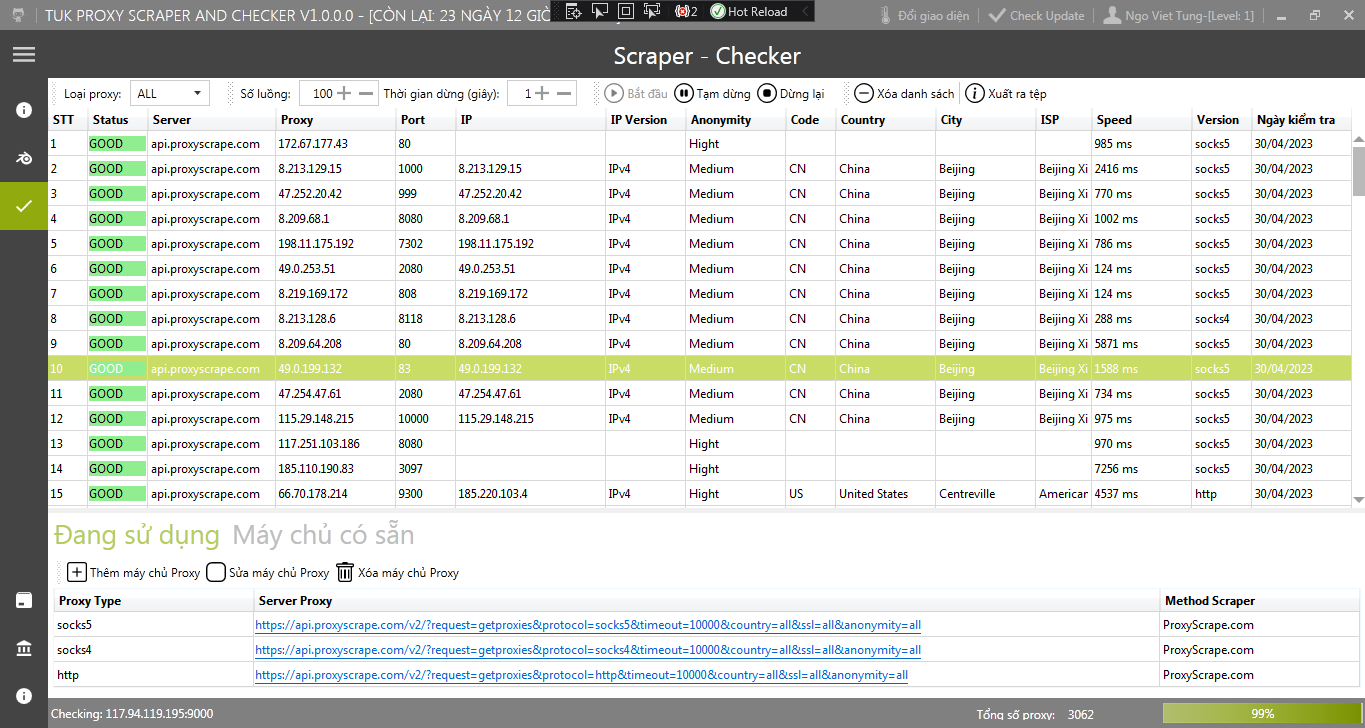Image resolution: width=1365 pixels, height=728 pixels.
Task: Click the scrollbar down arrow
Action: [x=1358, y=500]
